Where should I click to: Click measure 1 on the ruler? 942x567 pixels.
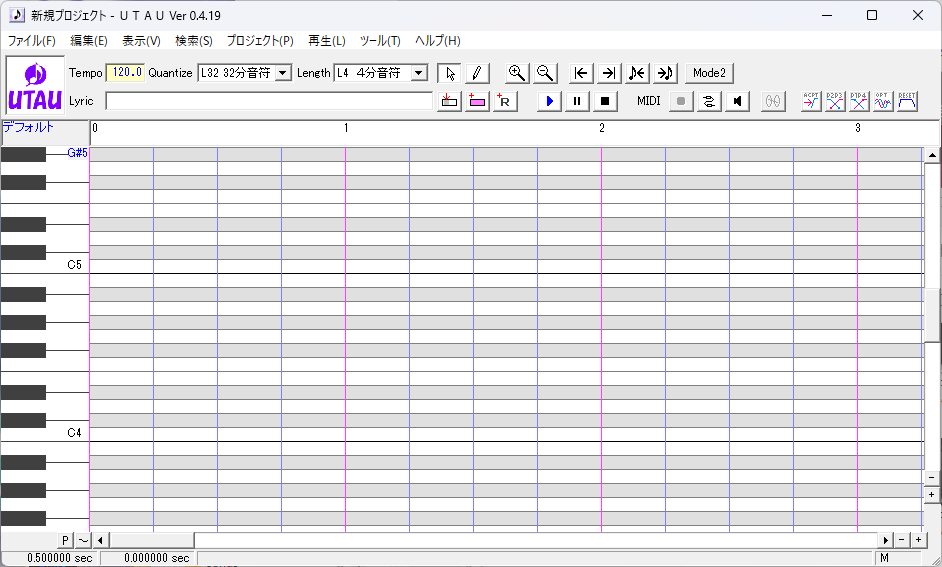coord(346,128)
